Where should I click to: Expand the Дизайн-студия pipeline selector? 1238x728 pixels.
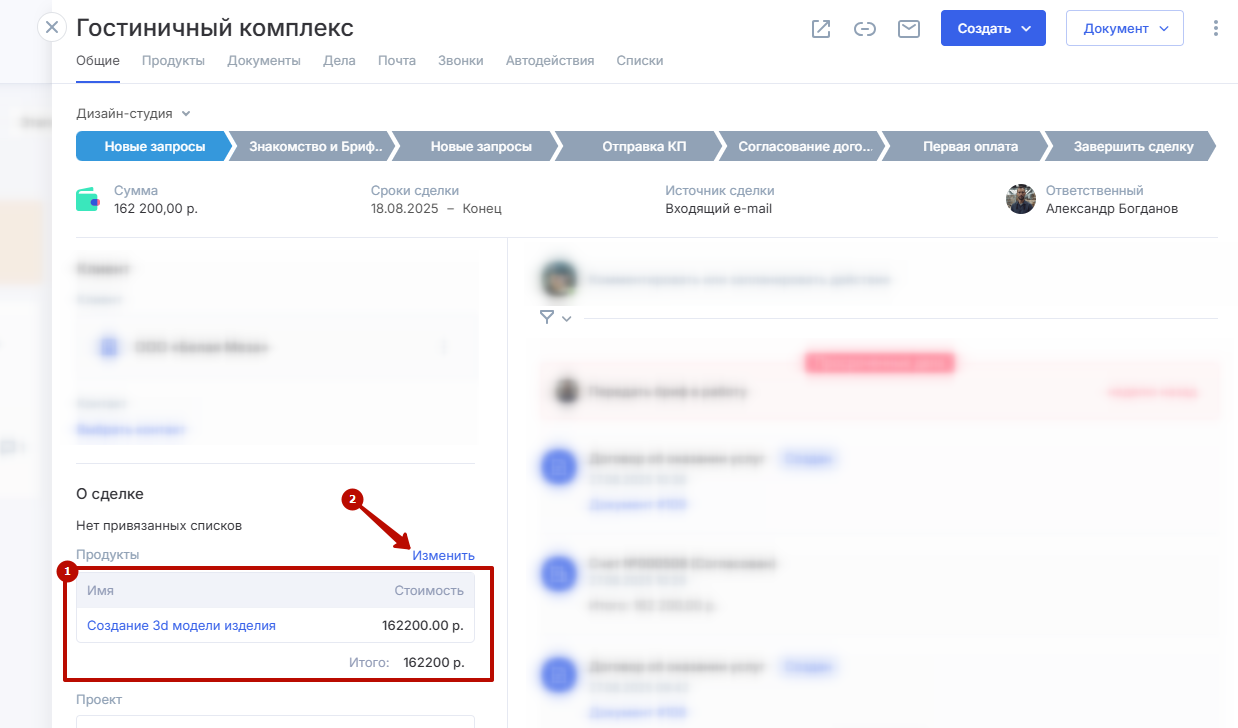(133, 114)
